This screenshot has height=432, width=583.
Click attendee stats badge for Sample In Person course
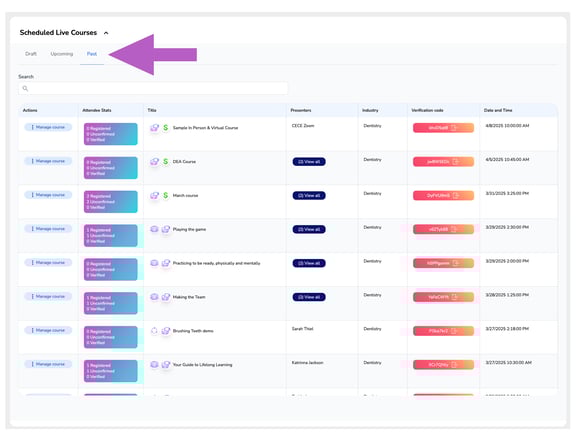(110, 134)
